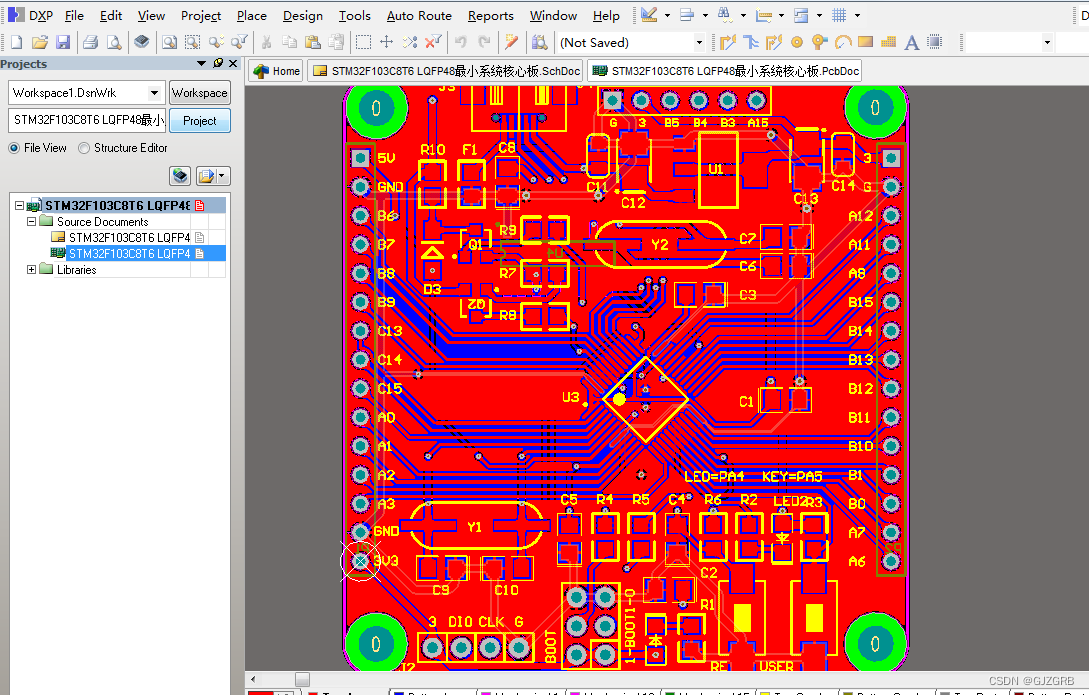Choose the Structure Editor radio option
The width and height of the screenshot is (1089, 695).
click(84, 148)
